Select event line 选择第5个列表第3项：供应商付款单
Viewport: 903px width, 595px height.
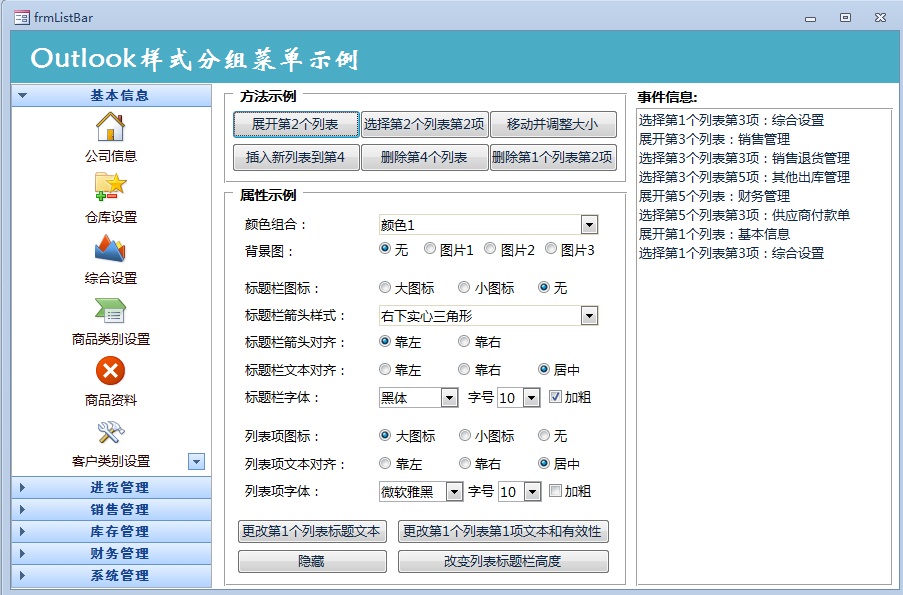click(x=744, y=215)
